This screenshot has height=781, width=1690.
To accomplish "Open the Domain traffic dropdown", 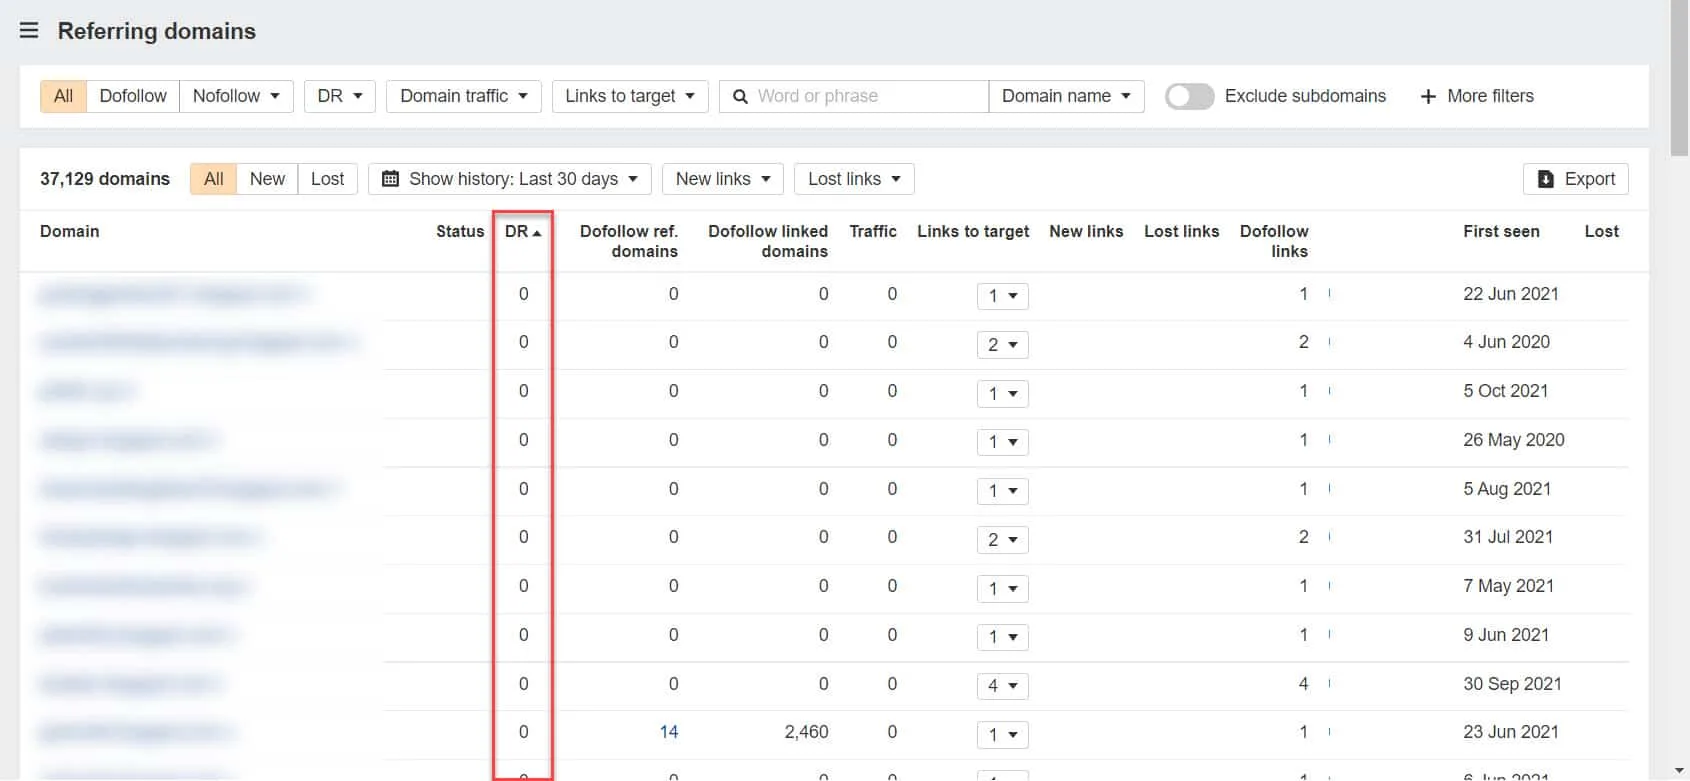I will tap(463, 96).
